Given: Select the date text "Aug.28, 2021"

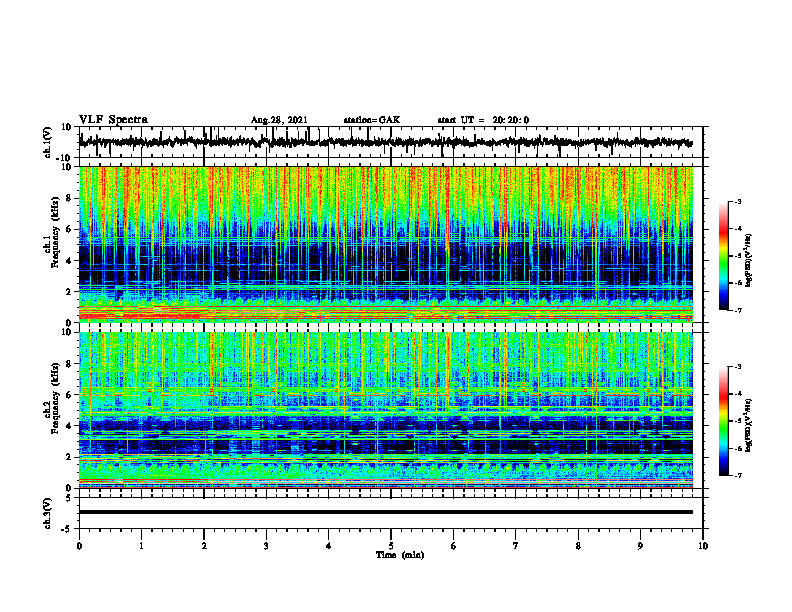Looking at the screenshot, I should point(279,120).
